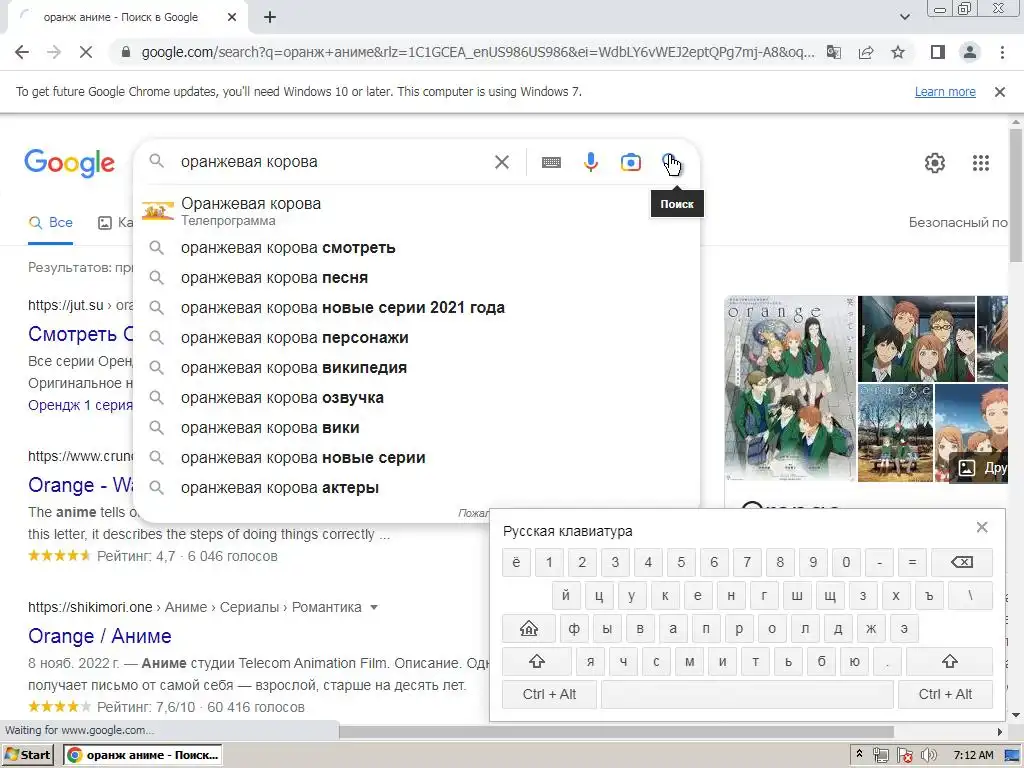Toggle right Ctrl + Alt key

945,695
